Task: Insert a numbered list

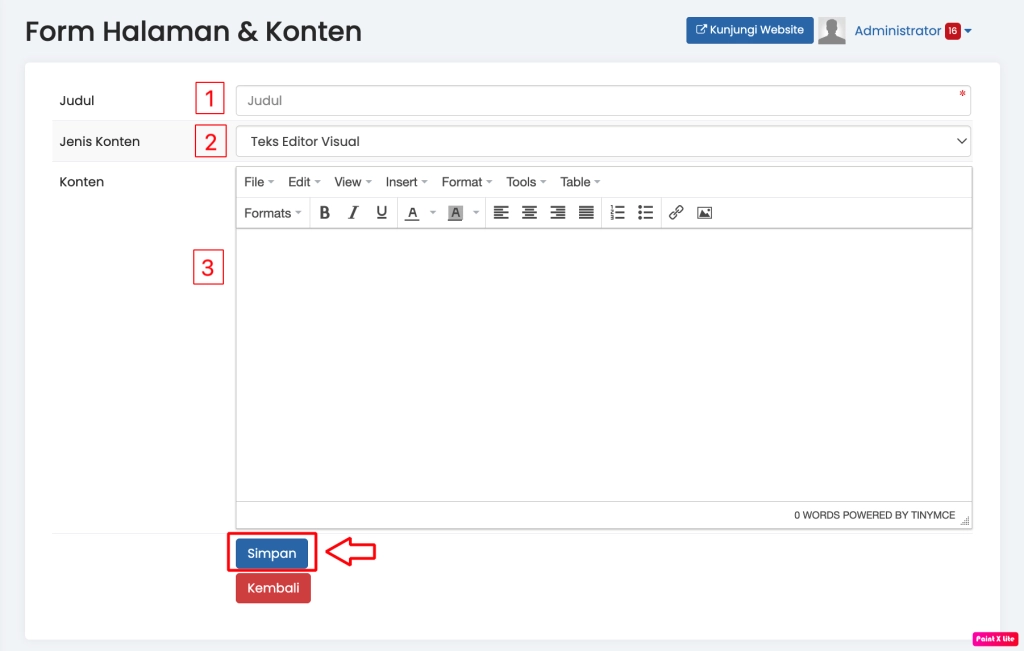Action: pyautogui.click(x=617, y=213)
